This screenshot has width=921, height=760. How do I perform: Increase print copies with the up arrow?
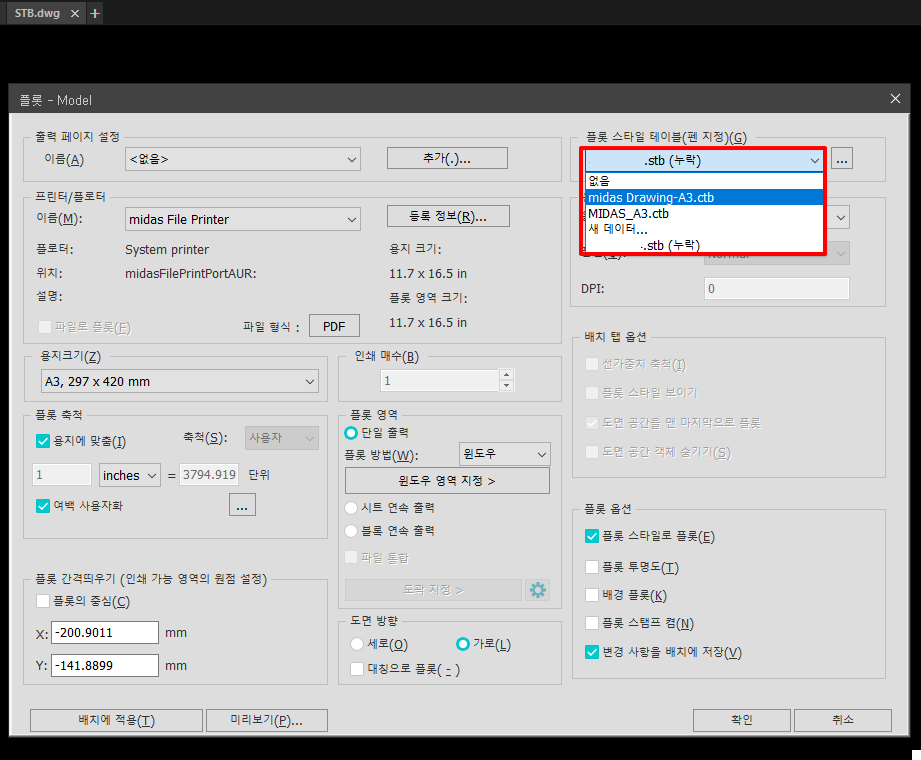tap(506, 376)
